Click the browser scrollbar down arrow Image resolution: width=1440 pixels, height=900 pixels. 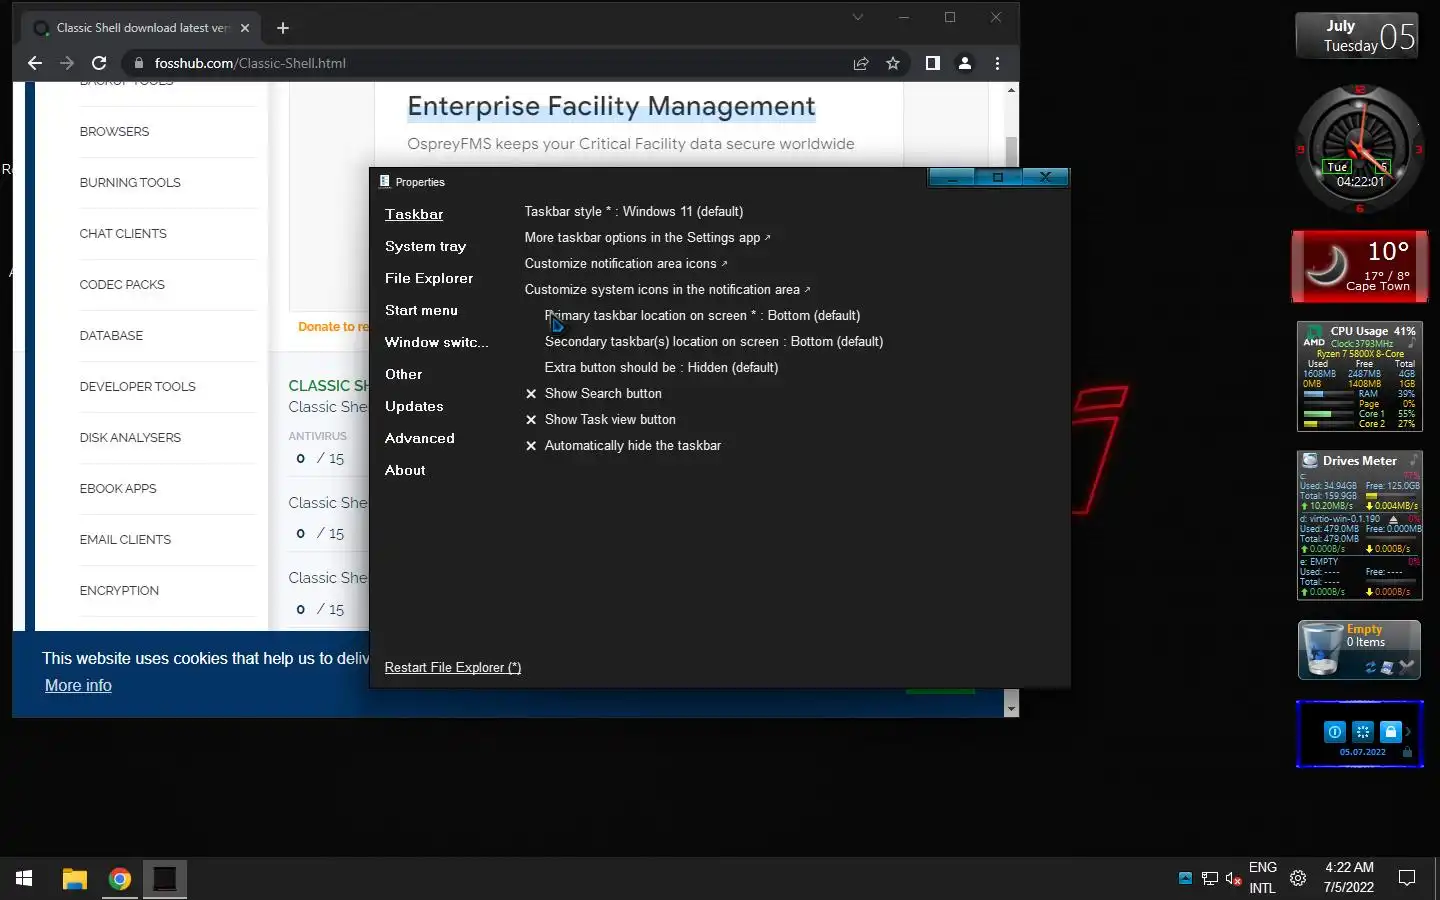point(1011,708)
